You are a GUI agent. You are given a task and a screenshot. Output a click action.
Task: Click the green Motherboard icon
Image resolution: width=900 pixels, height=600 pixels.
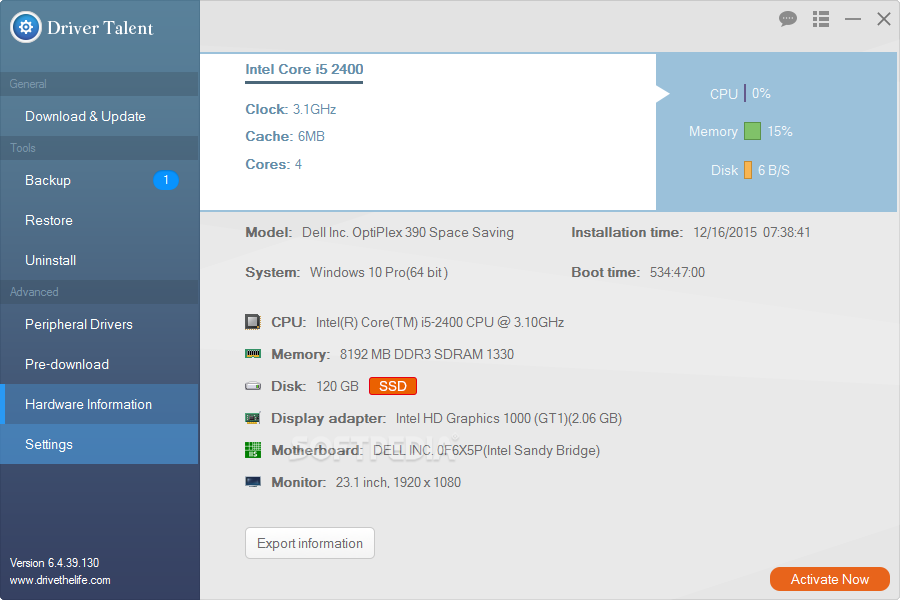click(253, 450)
